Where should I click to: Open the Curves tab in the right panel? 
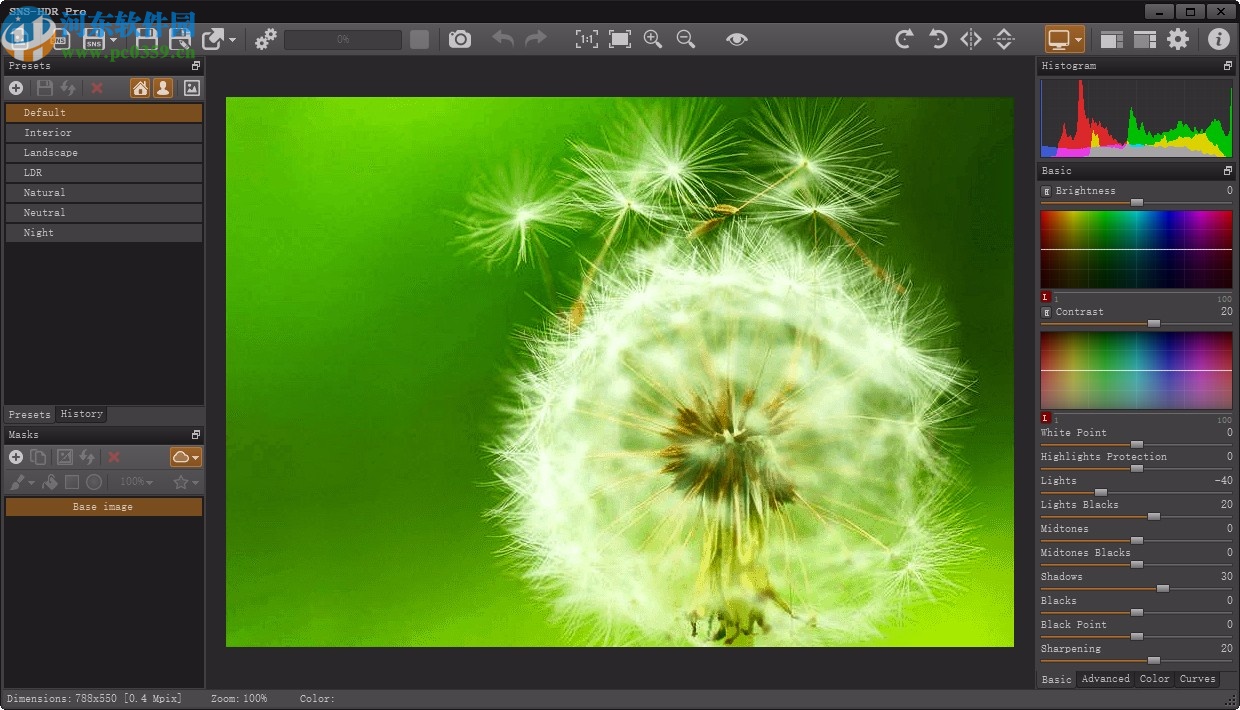point(1197,679)
